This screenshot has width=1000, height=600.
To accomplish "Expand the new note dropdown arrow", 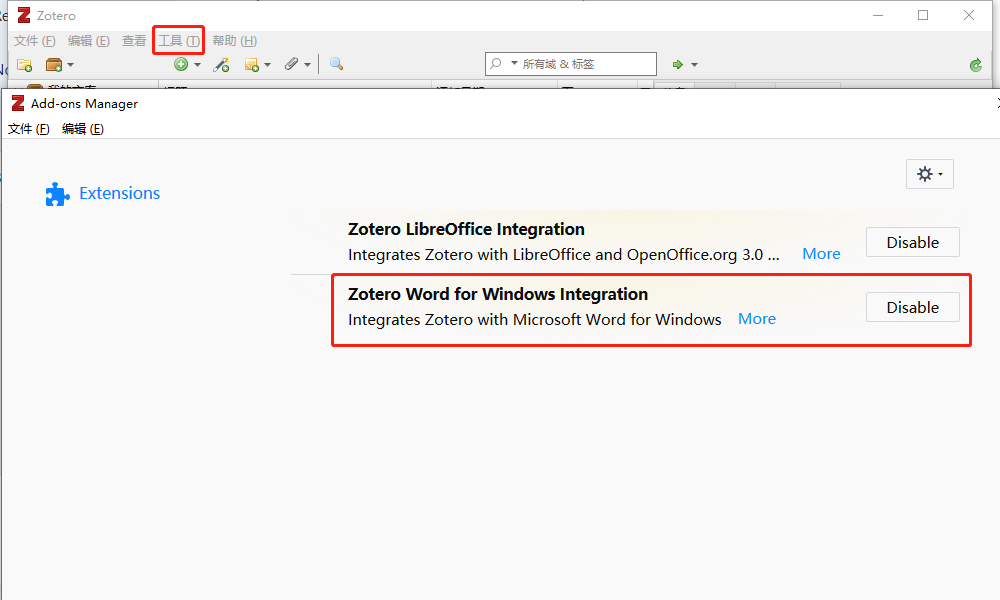I will click(x=267, y=64).
